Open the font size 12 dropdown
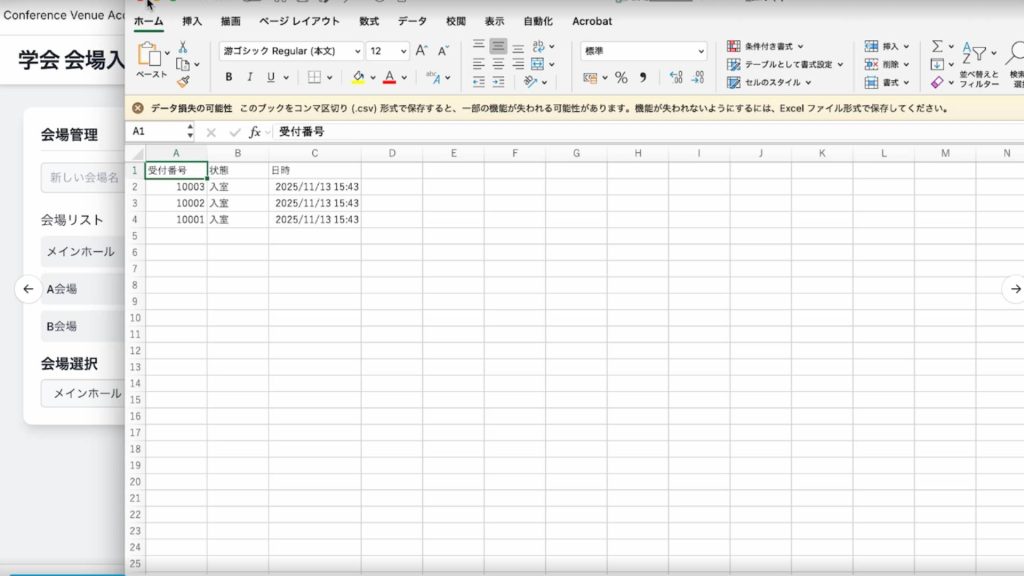This screenshot has height=576, width=1024. coord(388,51)
